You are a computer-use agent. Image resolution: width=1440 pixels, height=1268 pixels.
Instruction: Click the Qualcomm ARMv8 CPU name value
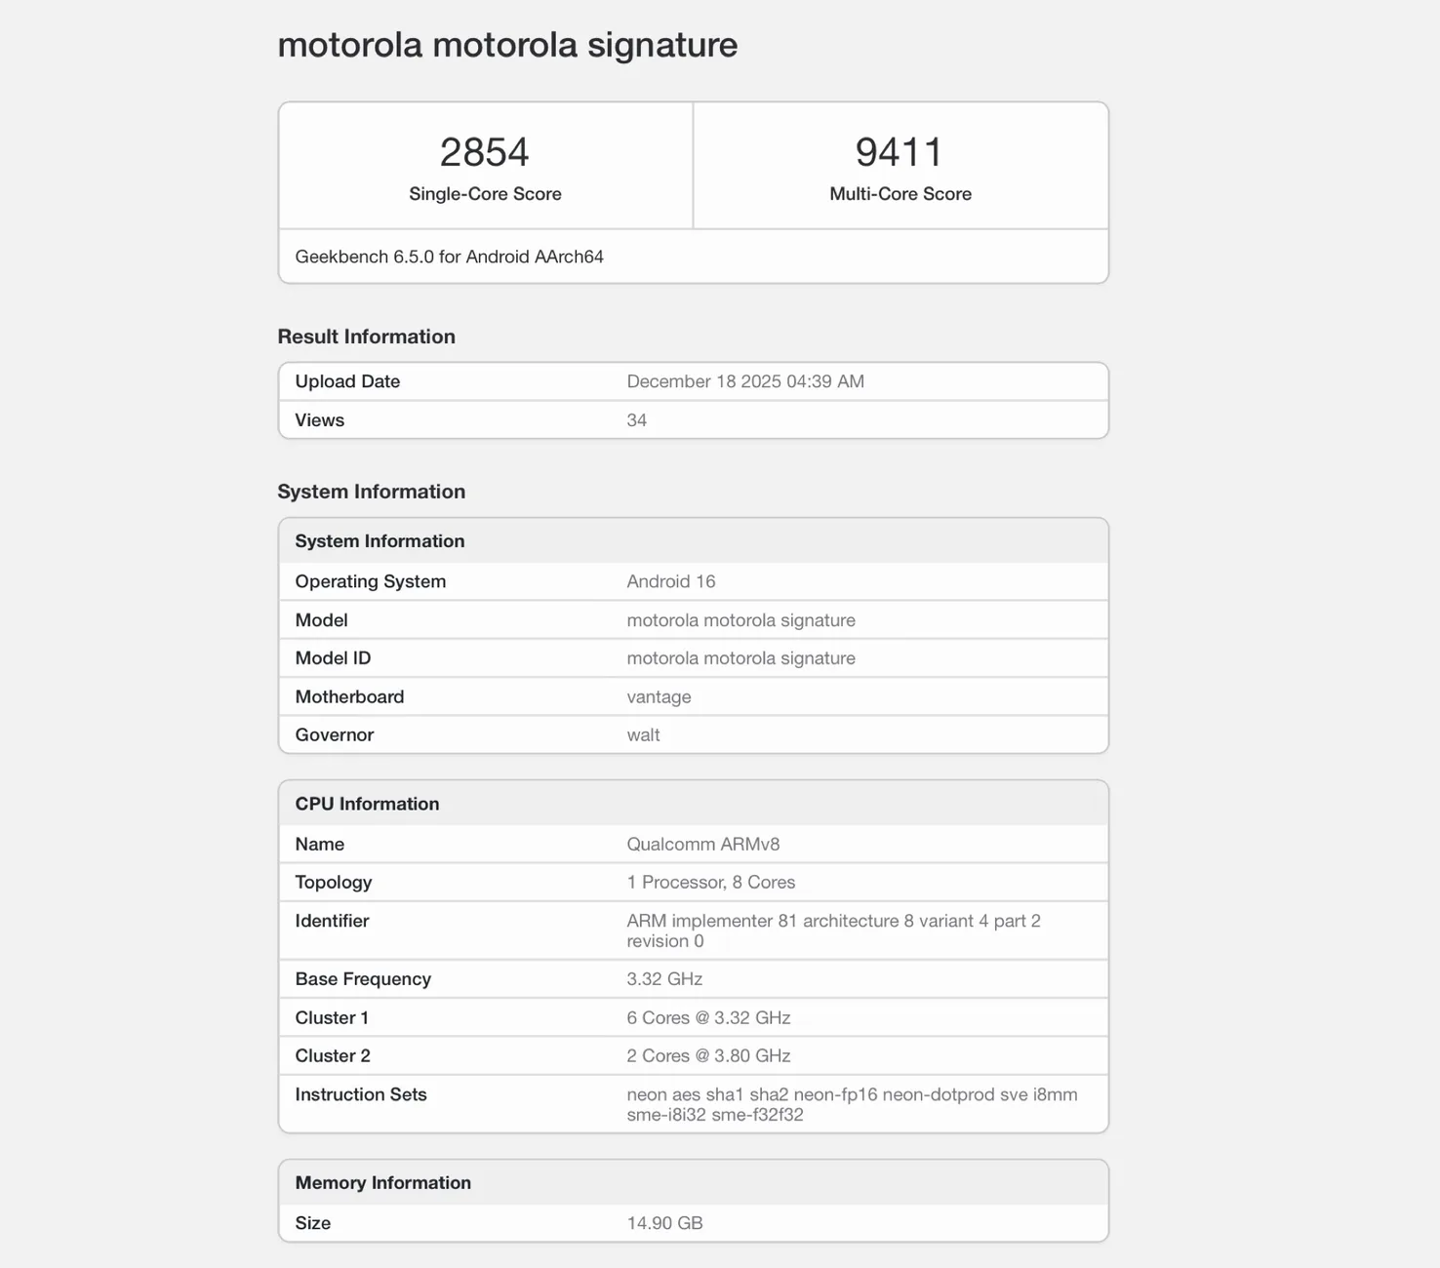tap(703, 844)
